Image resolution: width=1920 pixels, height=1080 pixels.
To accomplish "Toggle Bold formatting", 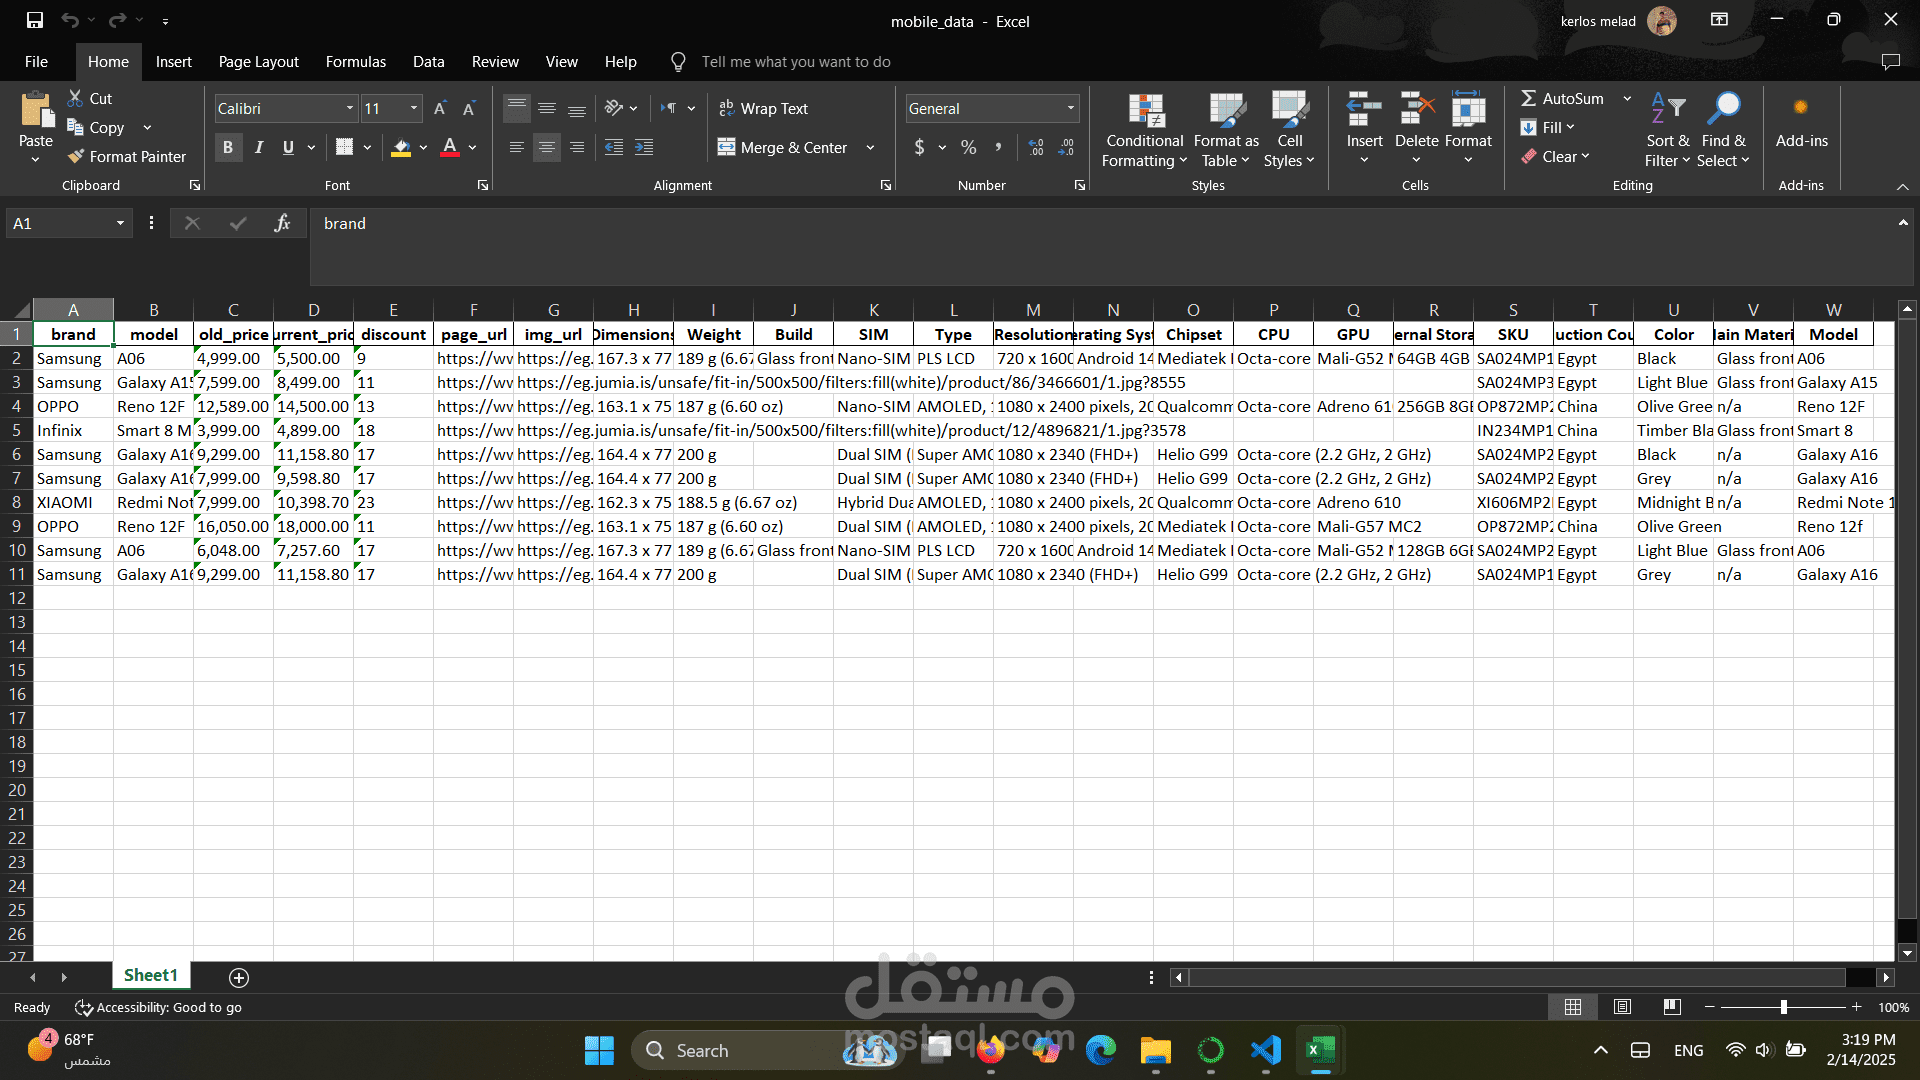I will click(x=228, y=148).
